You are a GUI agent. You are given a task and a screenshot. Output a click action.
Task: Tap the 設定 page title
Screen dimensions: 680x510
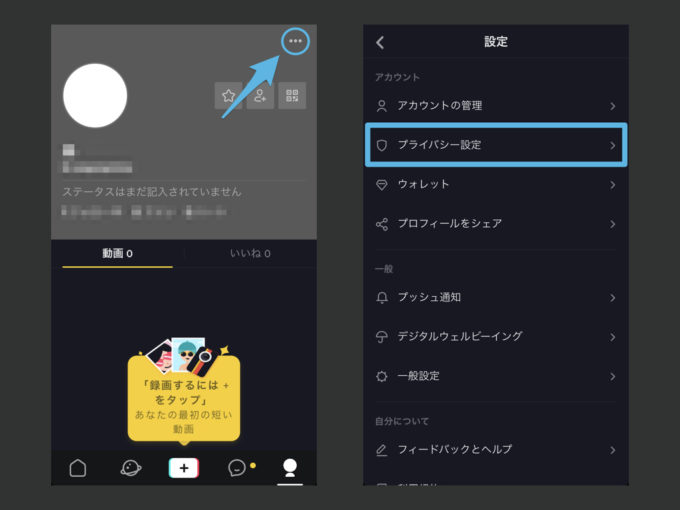[x=496, y=42]
